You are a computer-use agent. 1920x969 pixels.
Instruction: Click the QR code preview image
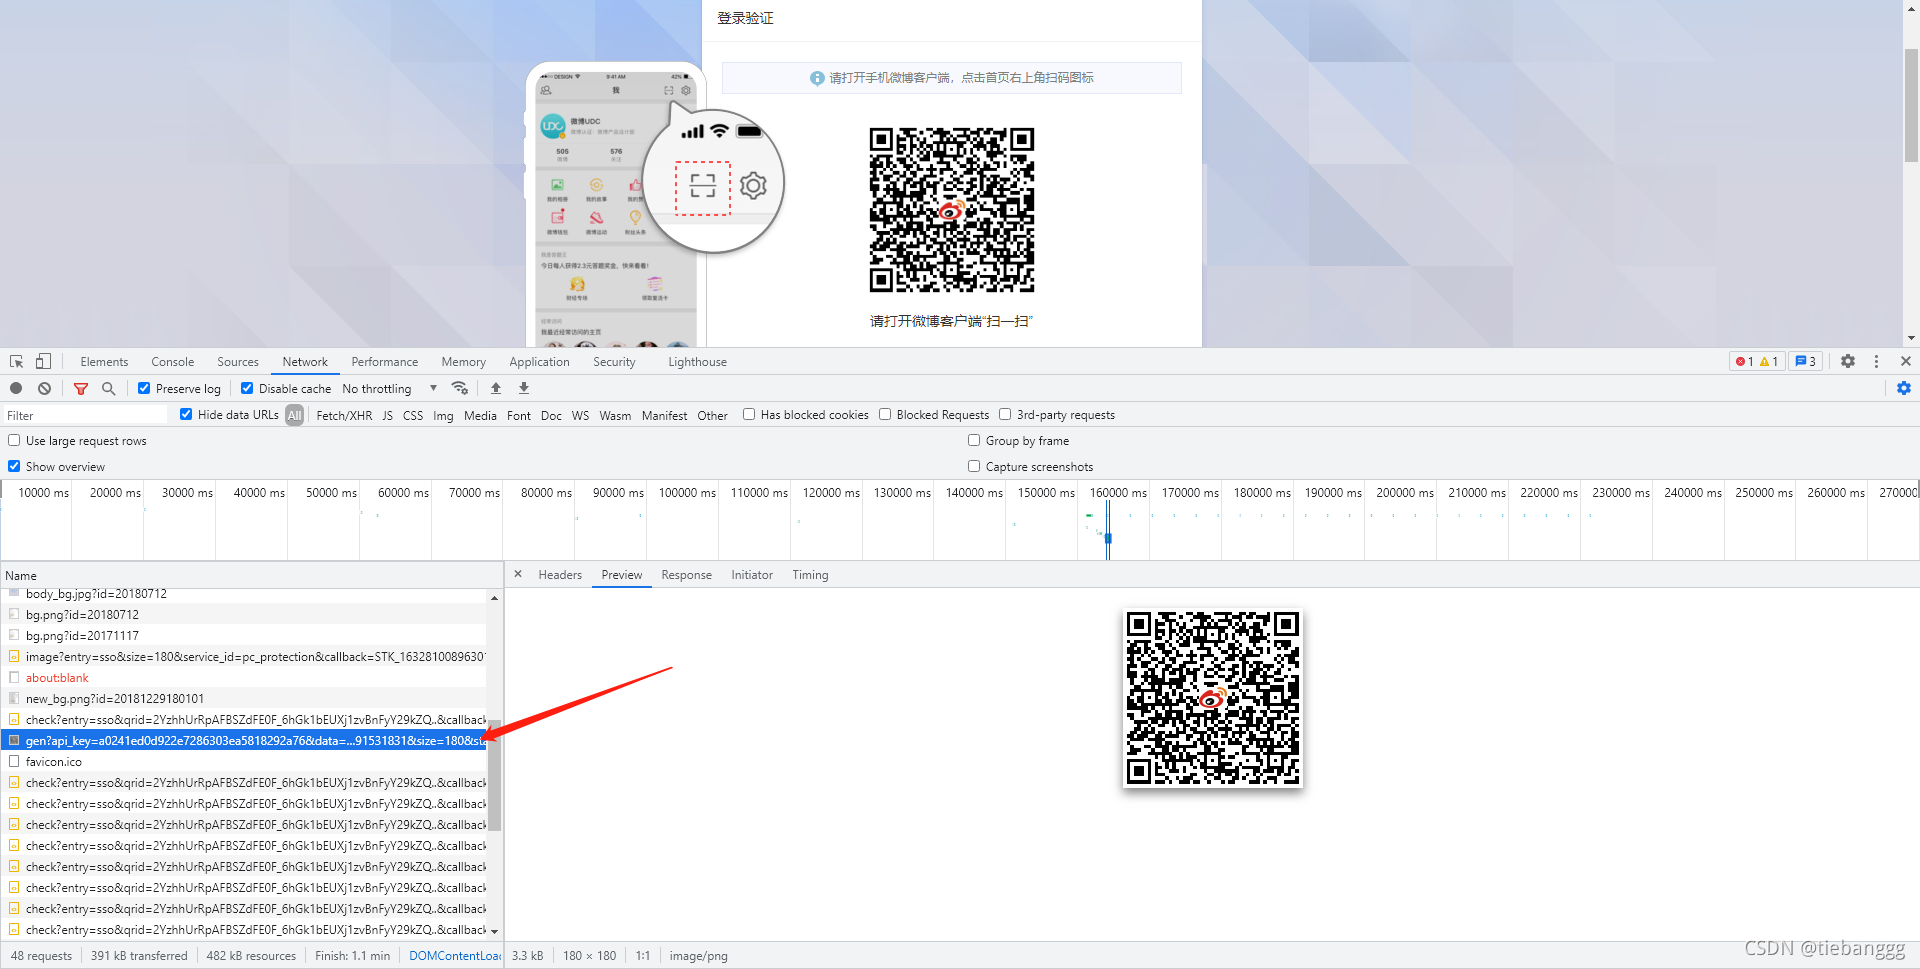click(x=1212, y=698)
